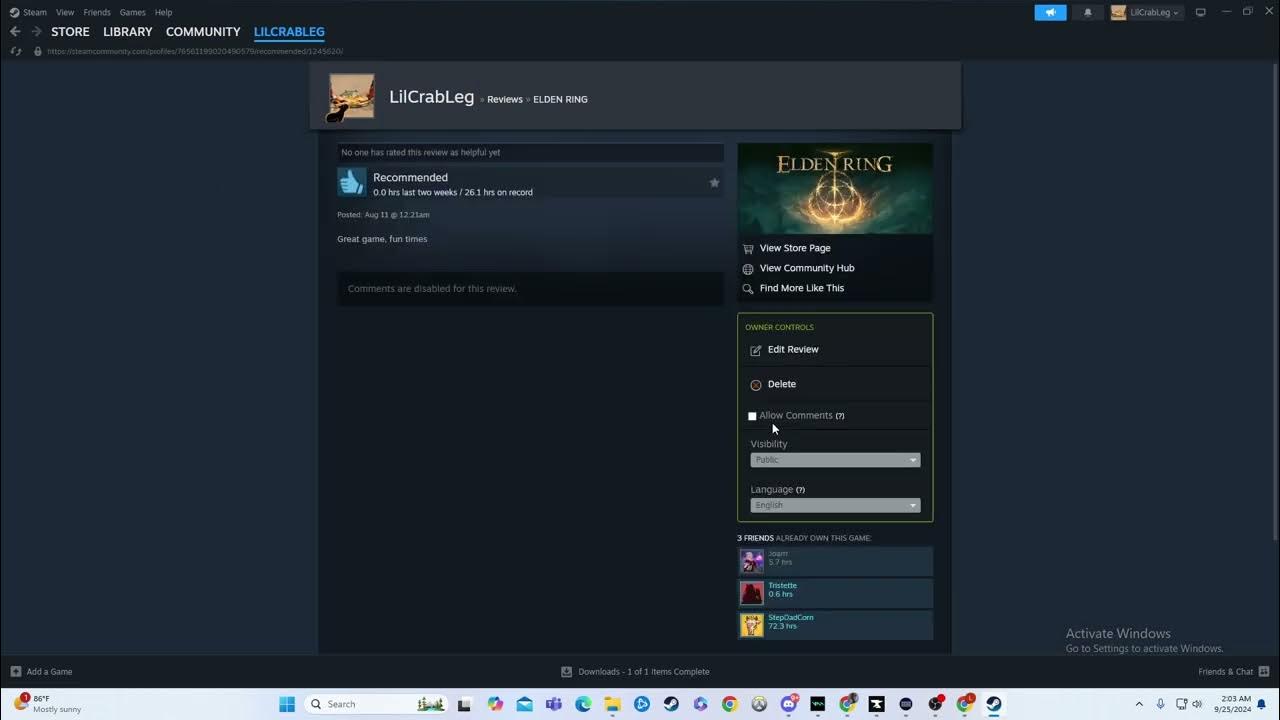Open the Friends menu
This screenshot has height=720, width=1280.
pyautogui.click(x=97, y=12)
